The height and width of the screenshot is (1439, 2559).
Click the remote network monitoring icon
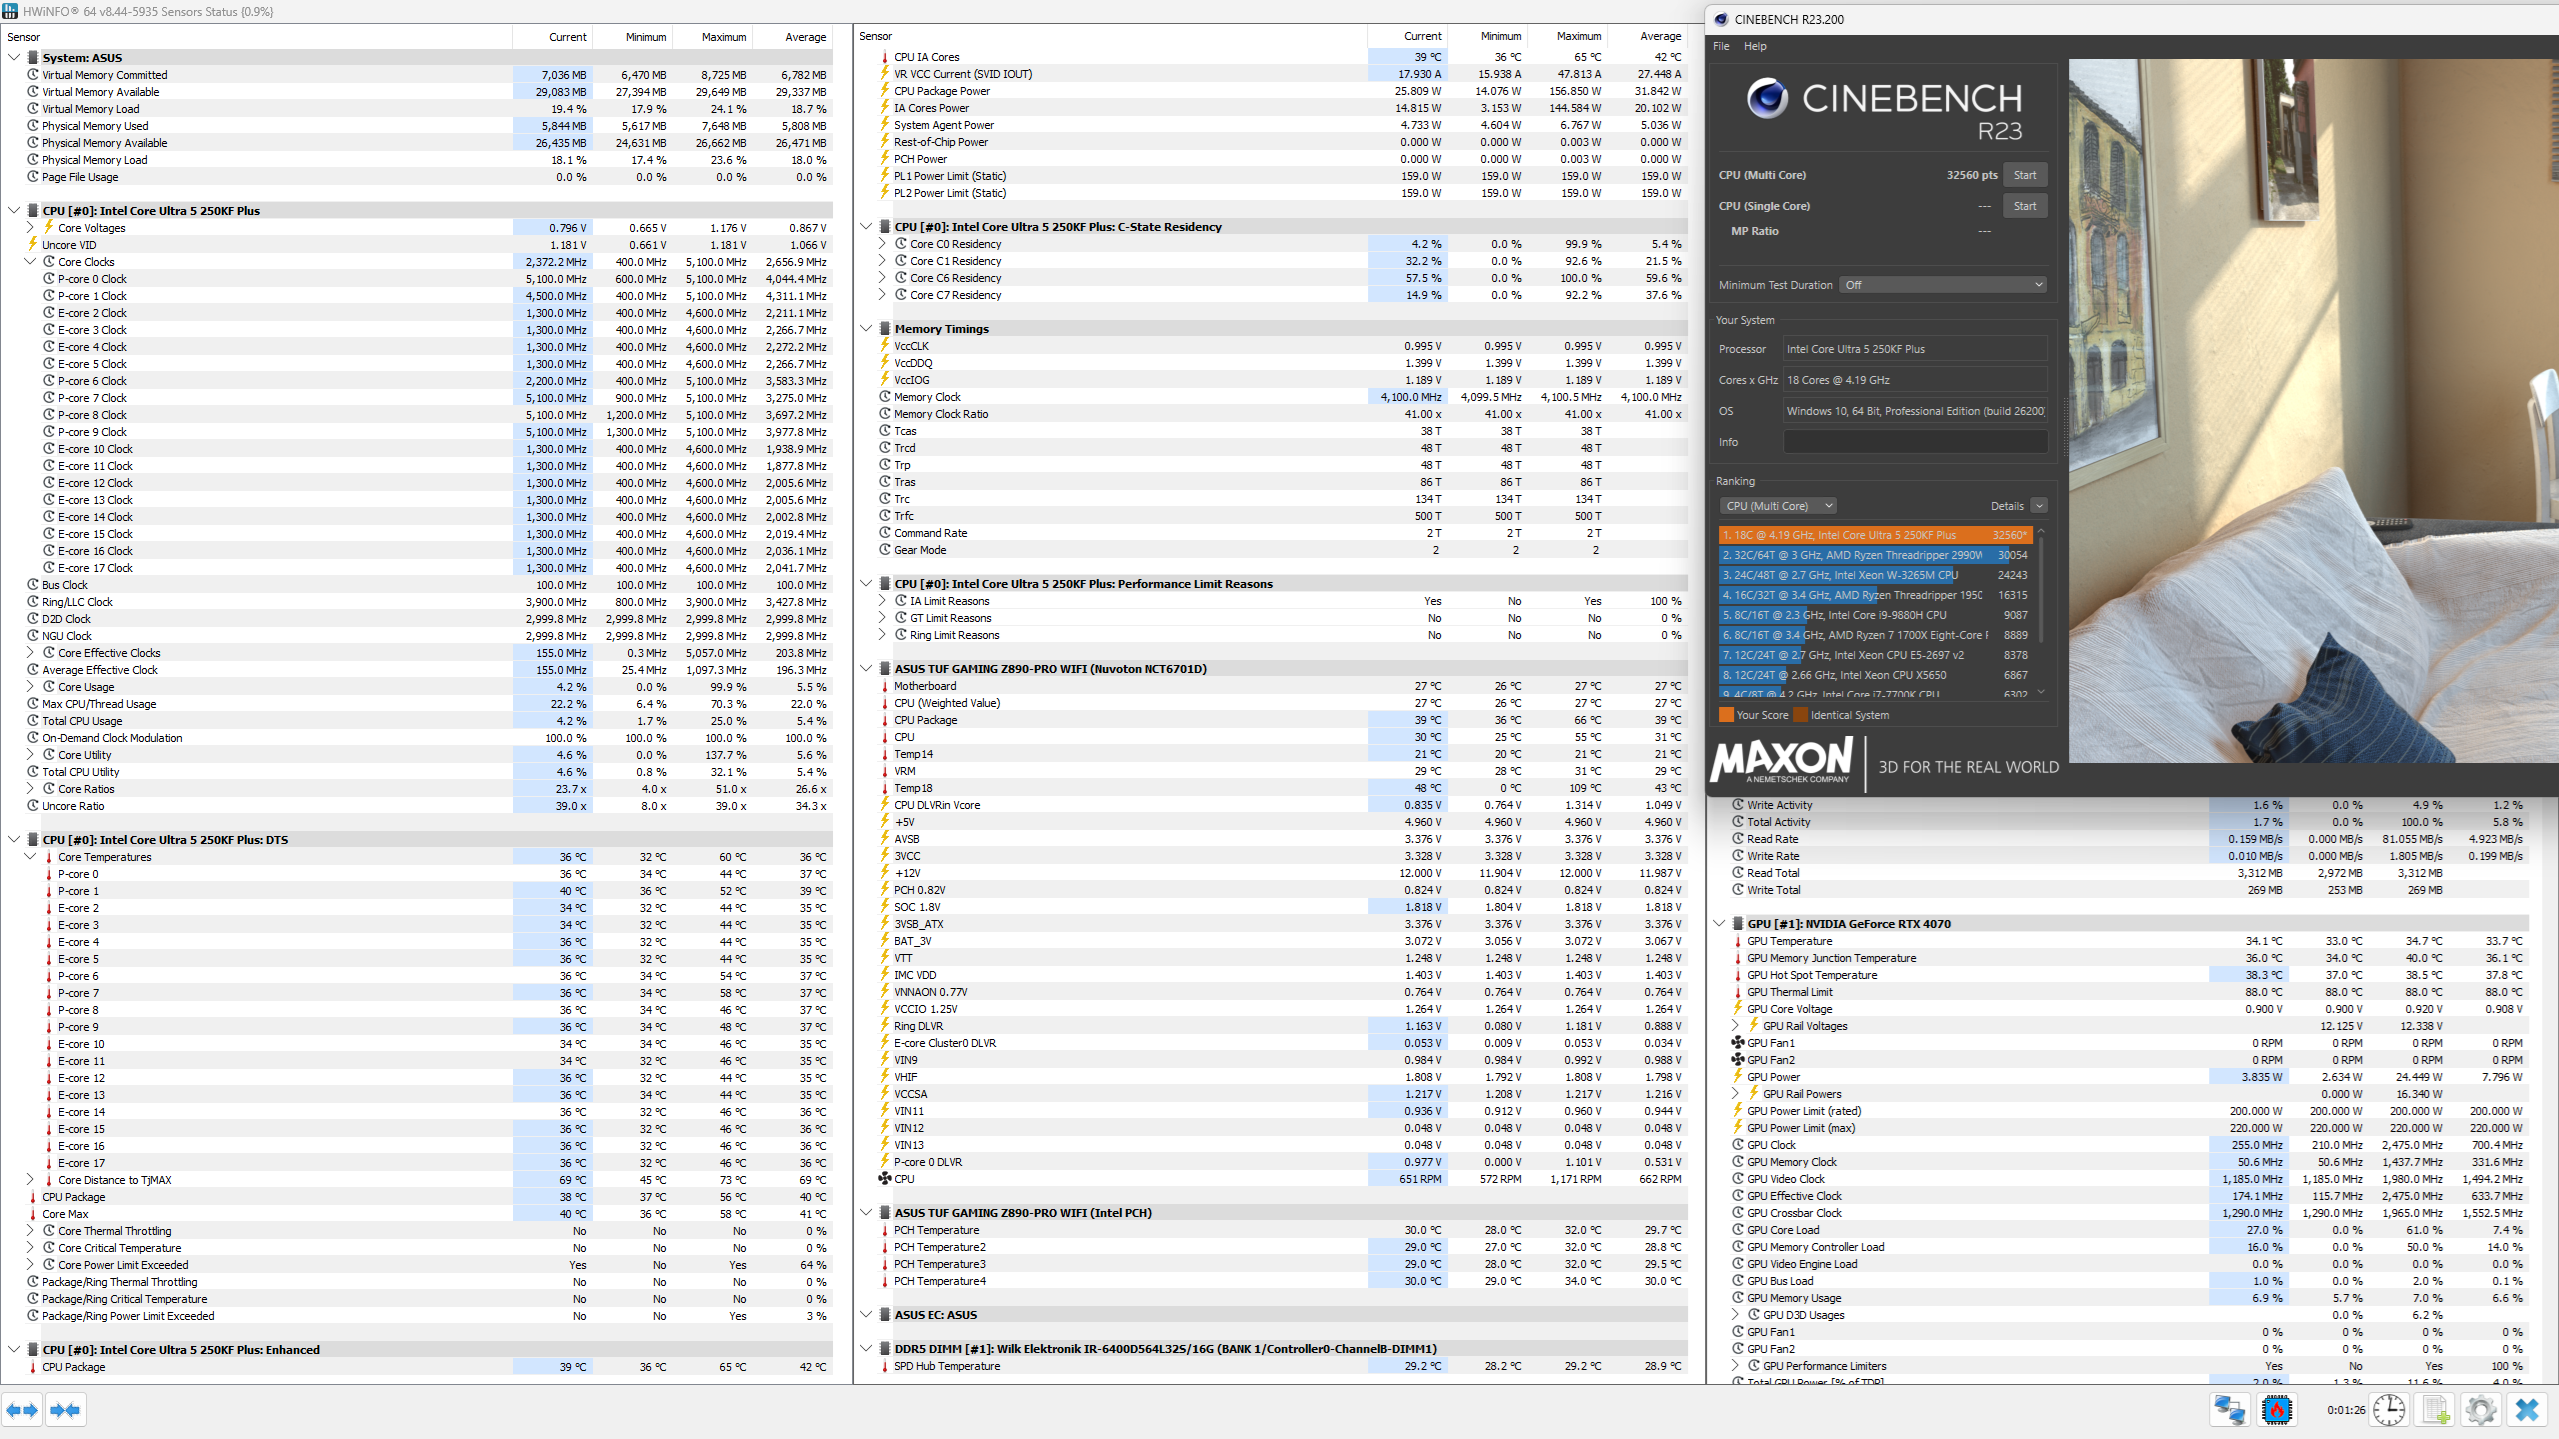pyautogui.click(x=2229, y=1410)
